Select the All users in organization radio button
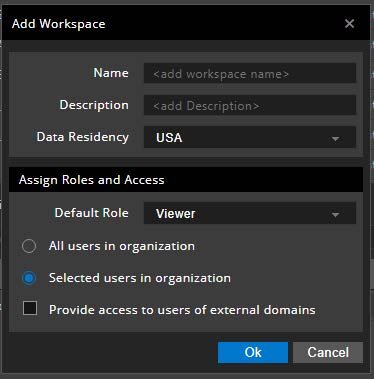 tap(29, 246)
